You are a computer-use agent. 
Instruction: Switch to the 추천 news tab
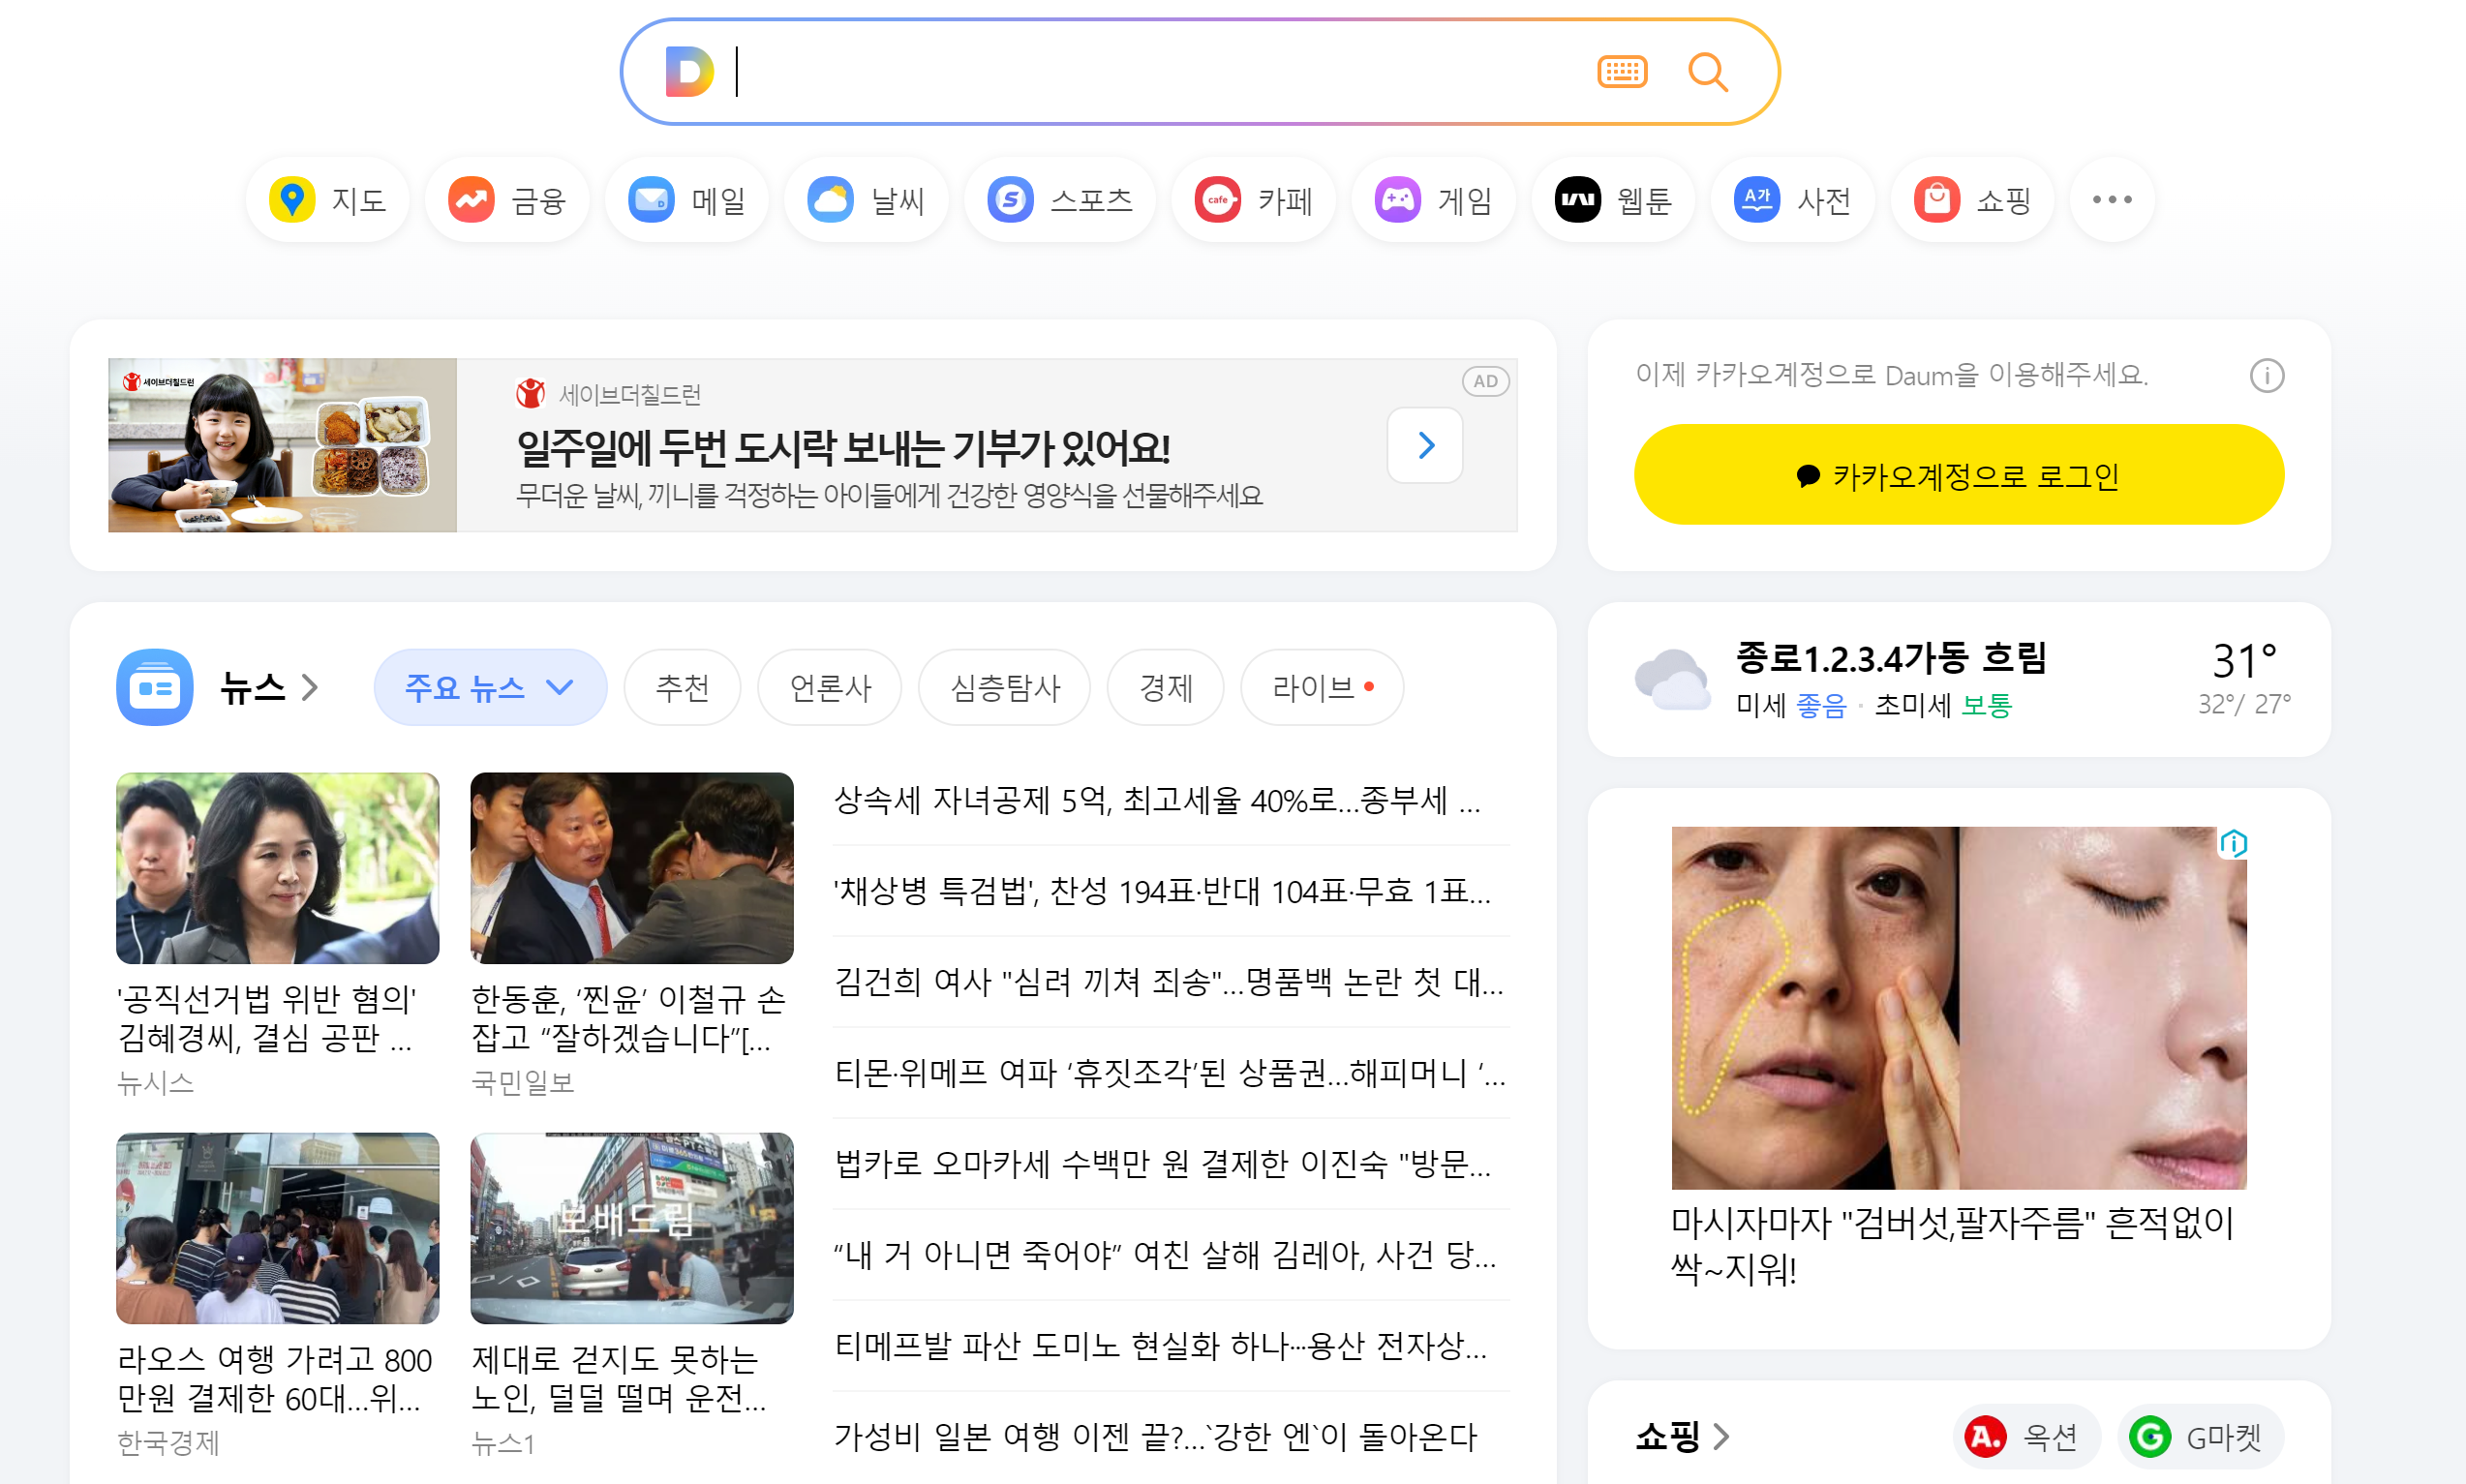(x=682, y=687)
